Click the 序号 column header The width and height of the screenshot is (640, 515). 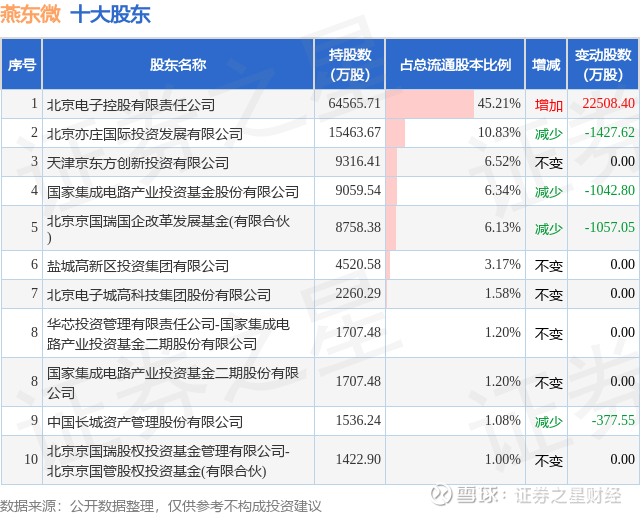click(22, 64)
